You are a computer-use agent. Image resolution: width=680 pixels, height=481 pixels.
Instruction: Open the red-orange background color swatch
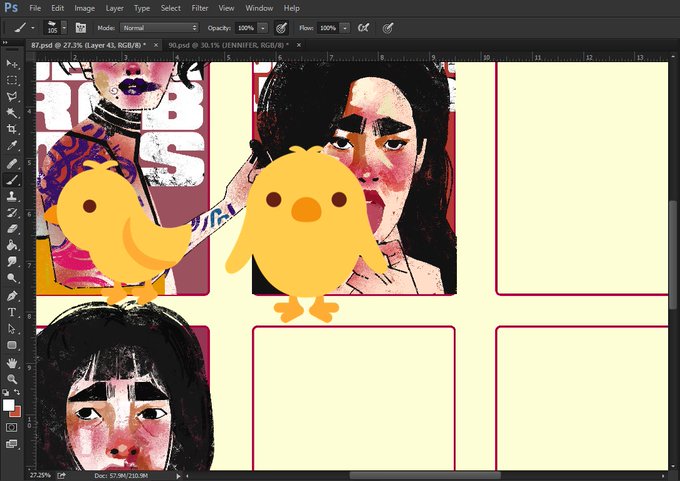point(17,412)
